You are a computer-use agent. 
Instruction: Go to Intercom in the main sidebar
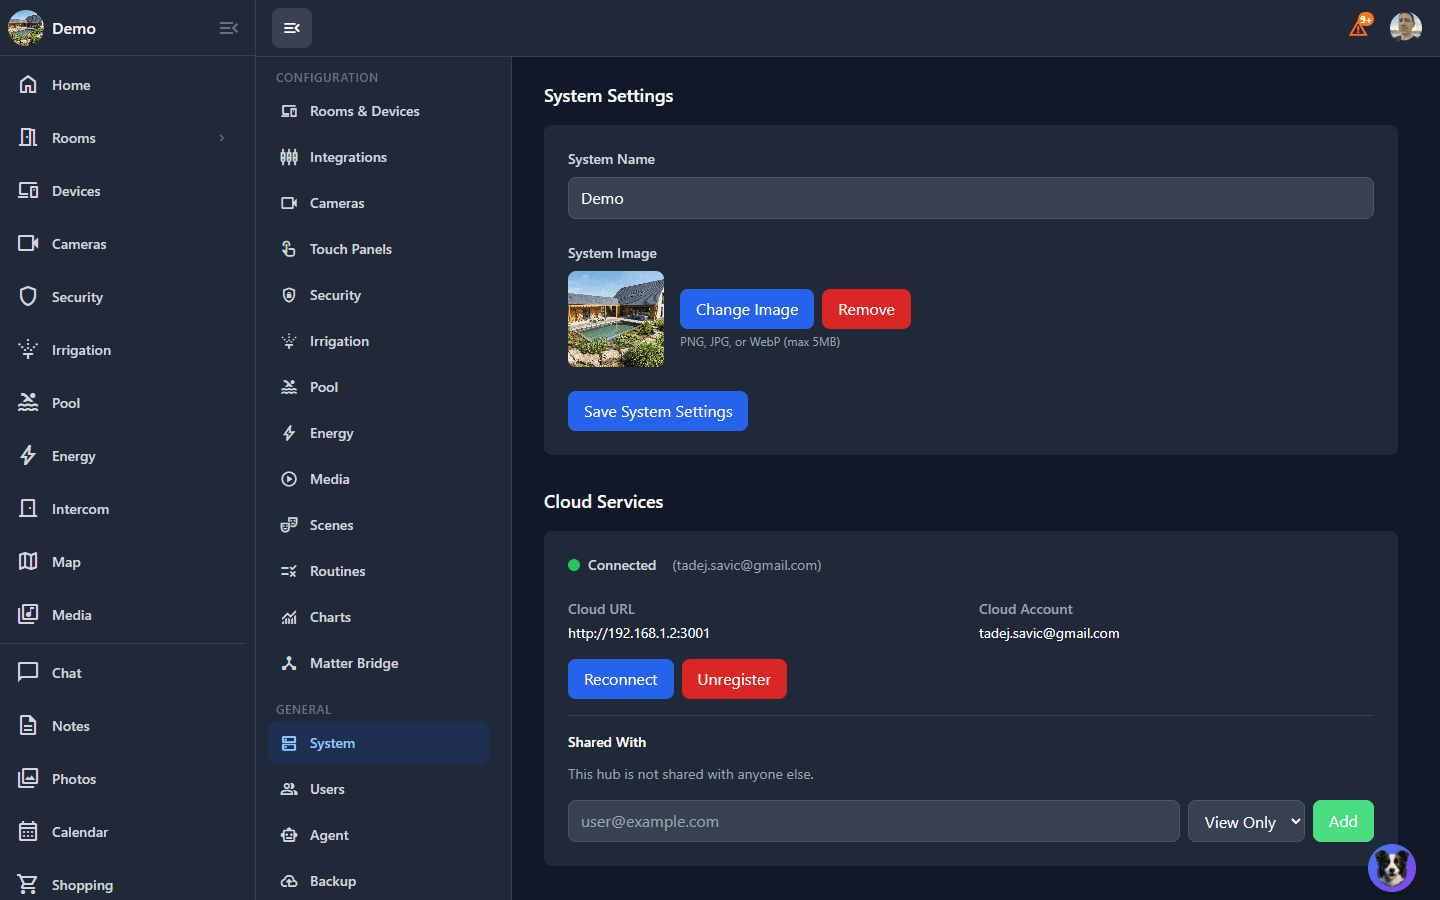[80, 509]
